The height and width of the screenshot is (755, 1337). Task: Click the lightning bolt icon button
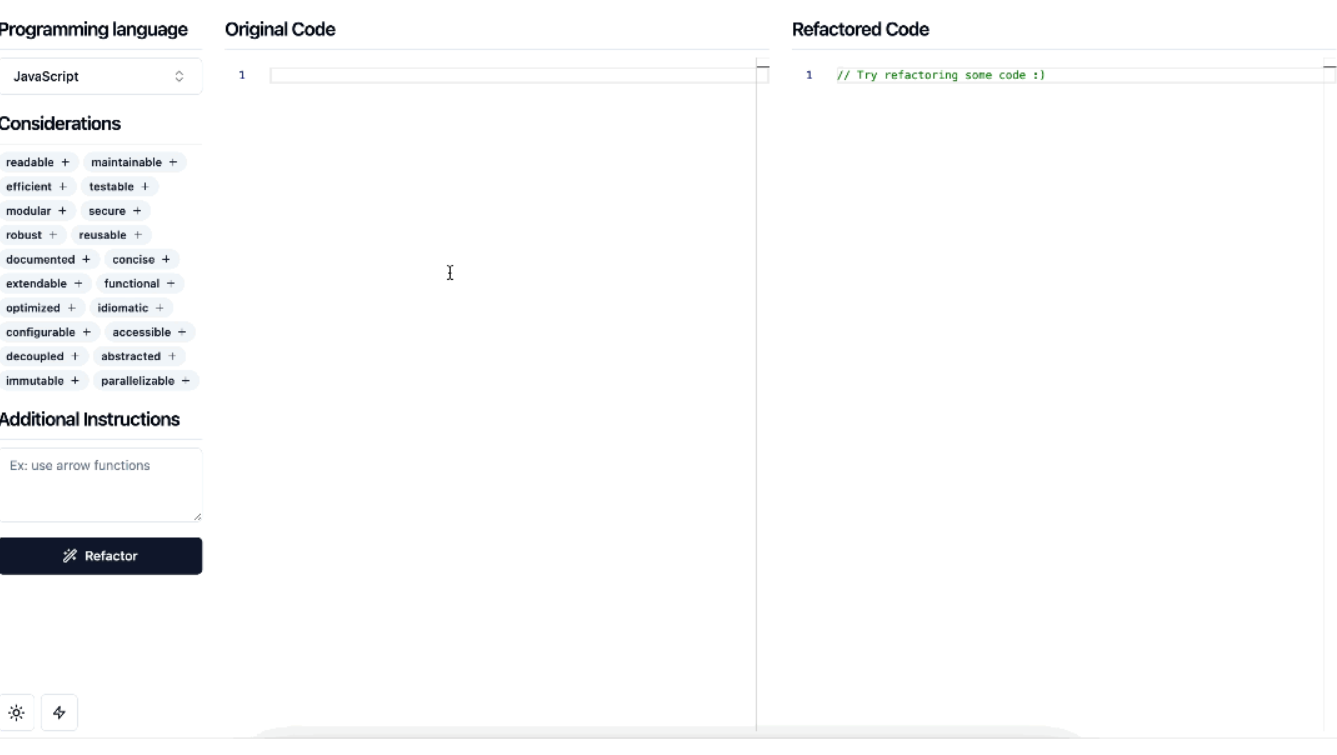click(59, 713)
